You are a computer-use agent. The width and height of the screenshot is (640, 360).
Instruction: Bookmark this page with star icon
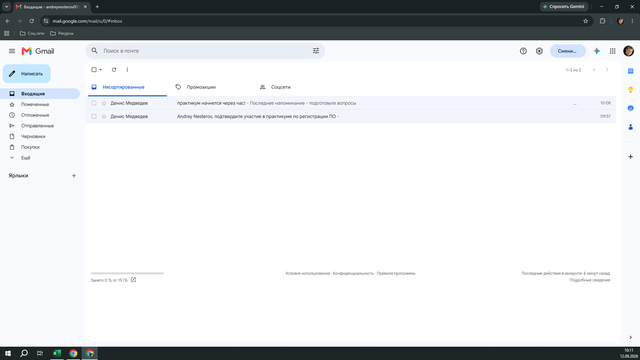pos(586,21)
